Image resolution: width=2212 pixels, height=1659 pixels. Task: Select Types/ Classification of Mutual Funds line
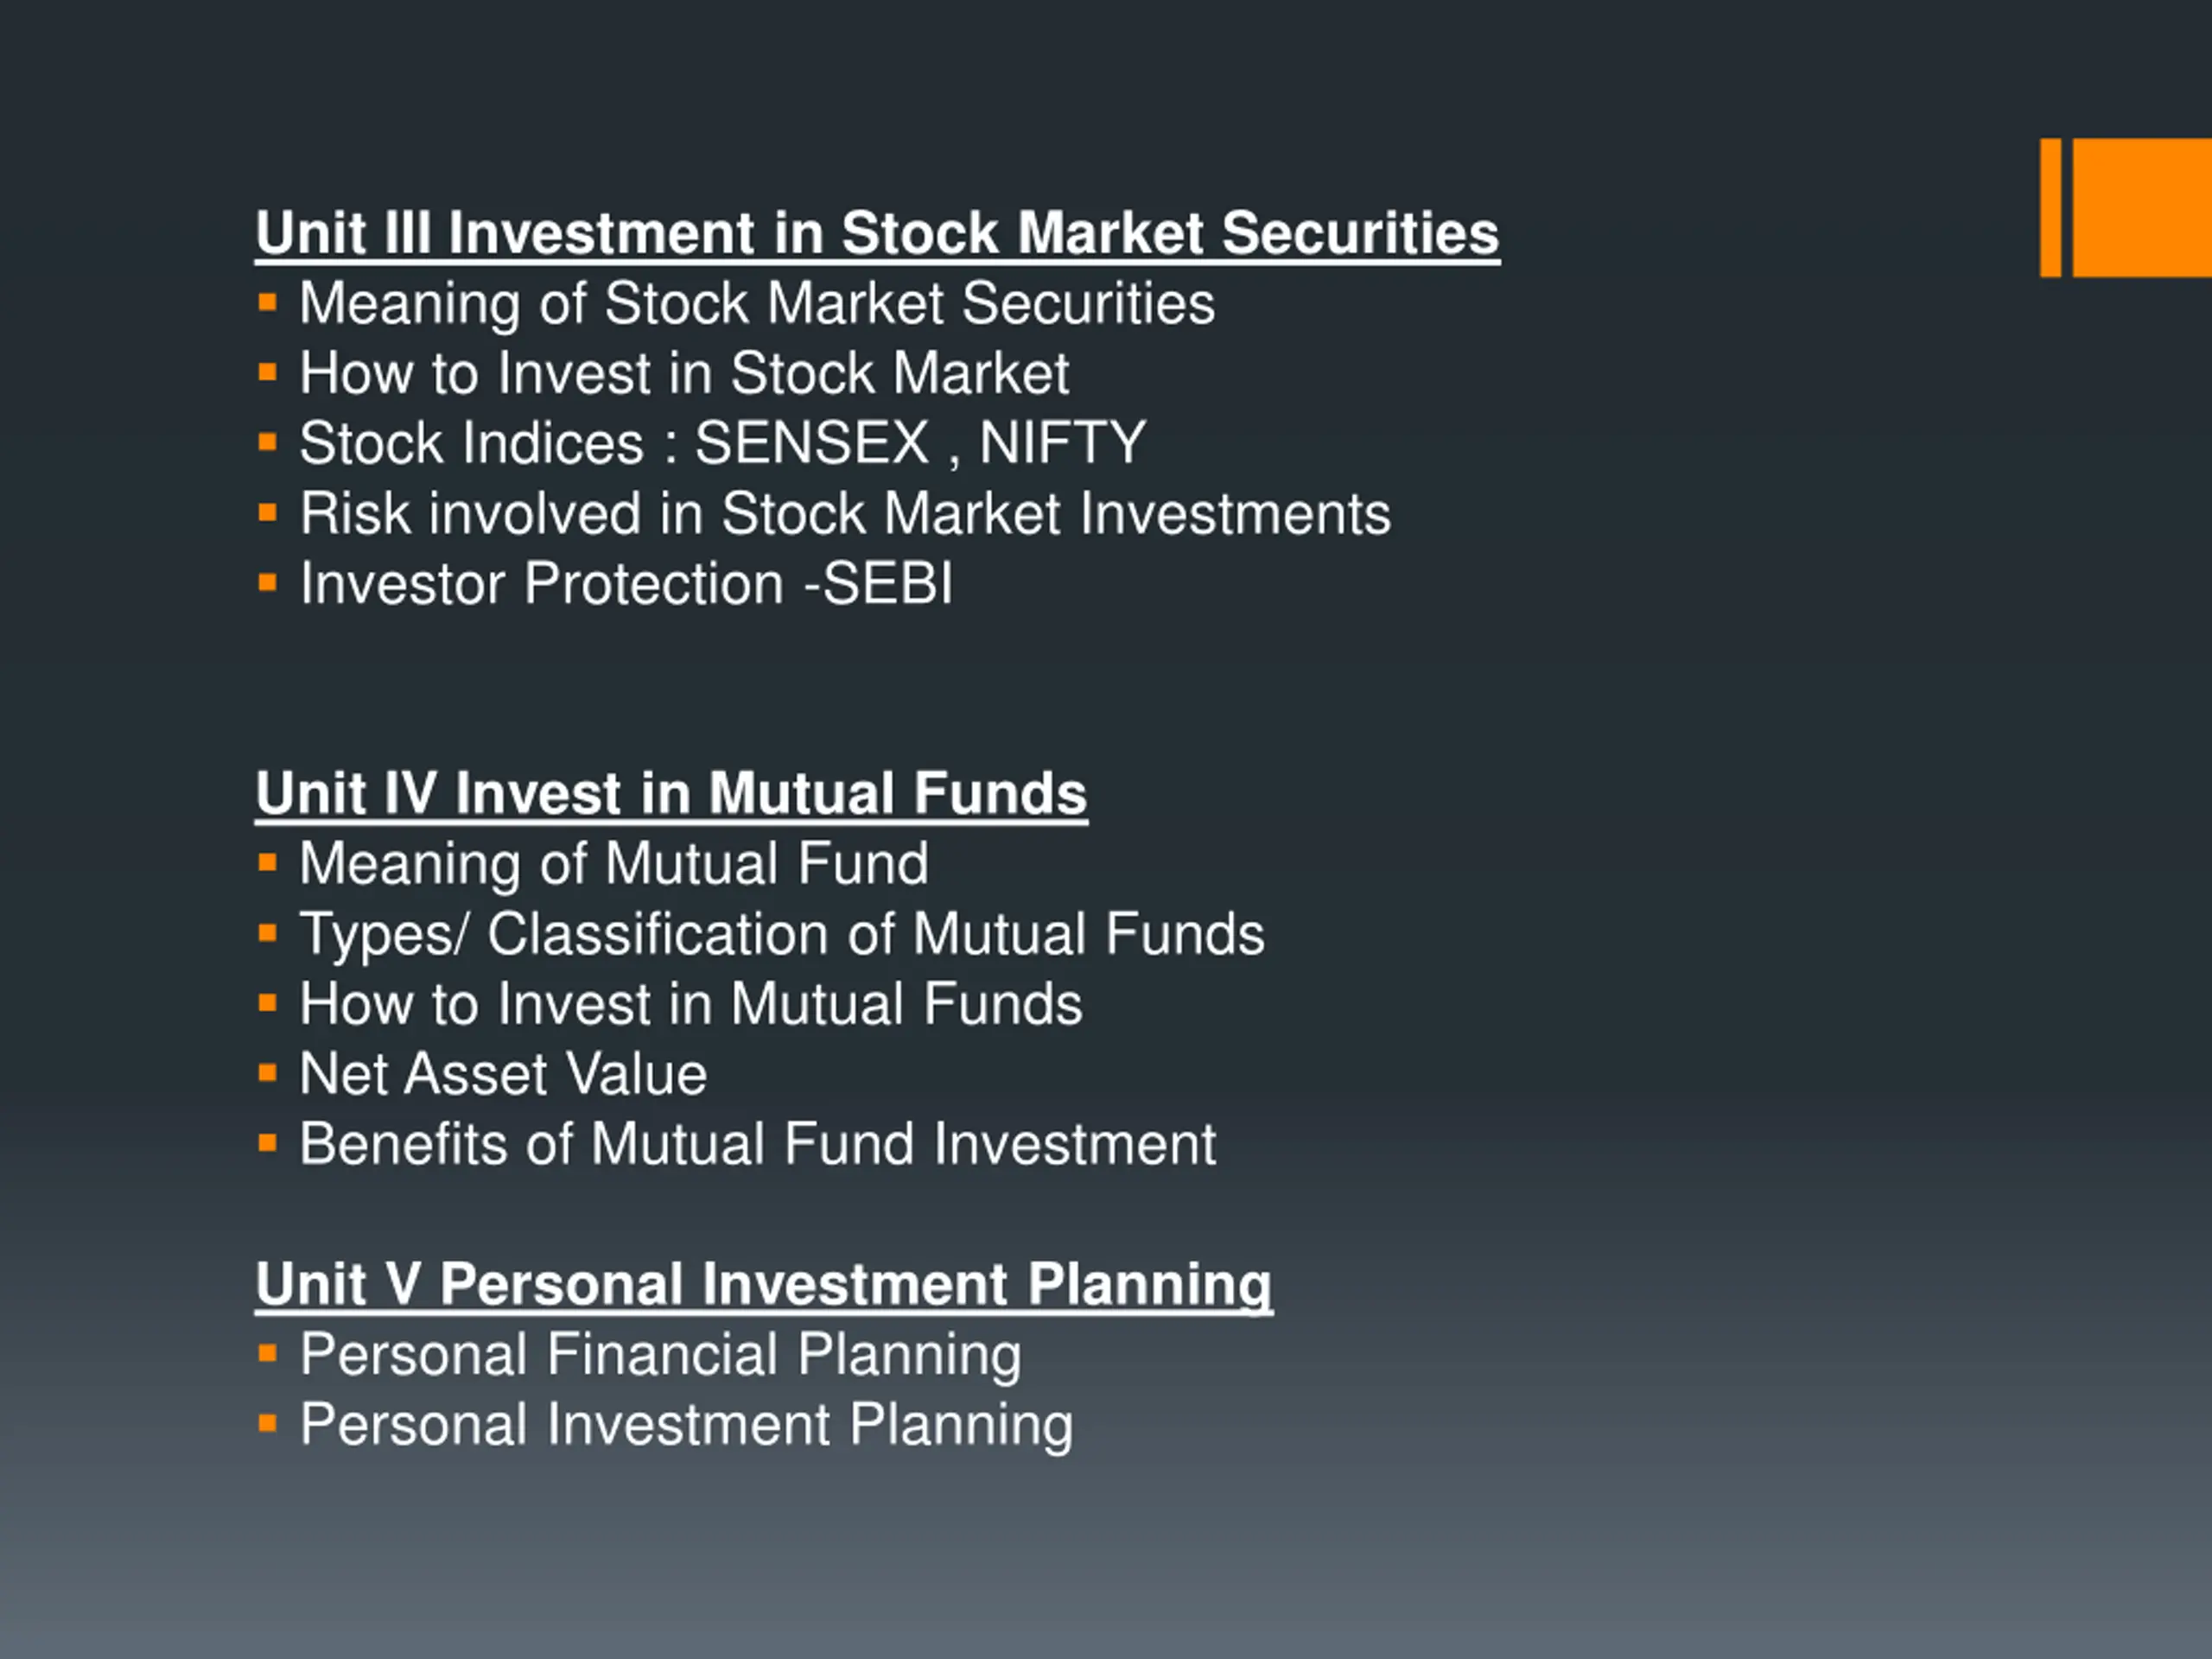tap(781, 934)
